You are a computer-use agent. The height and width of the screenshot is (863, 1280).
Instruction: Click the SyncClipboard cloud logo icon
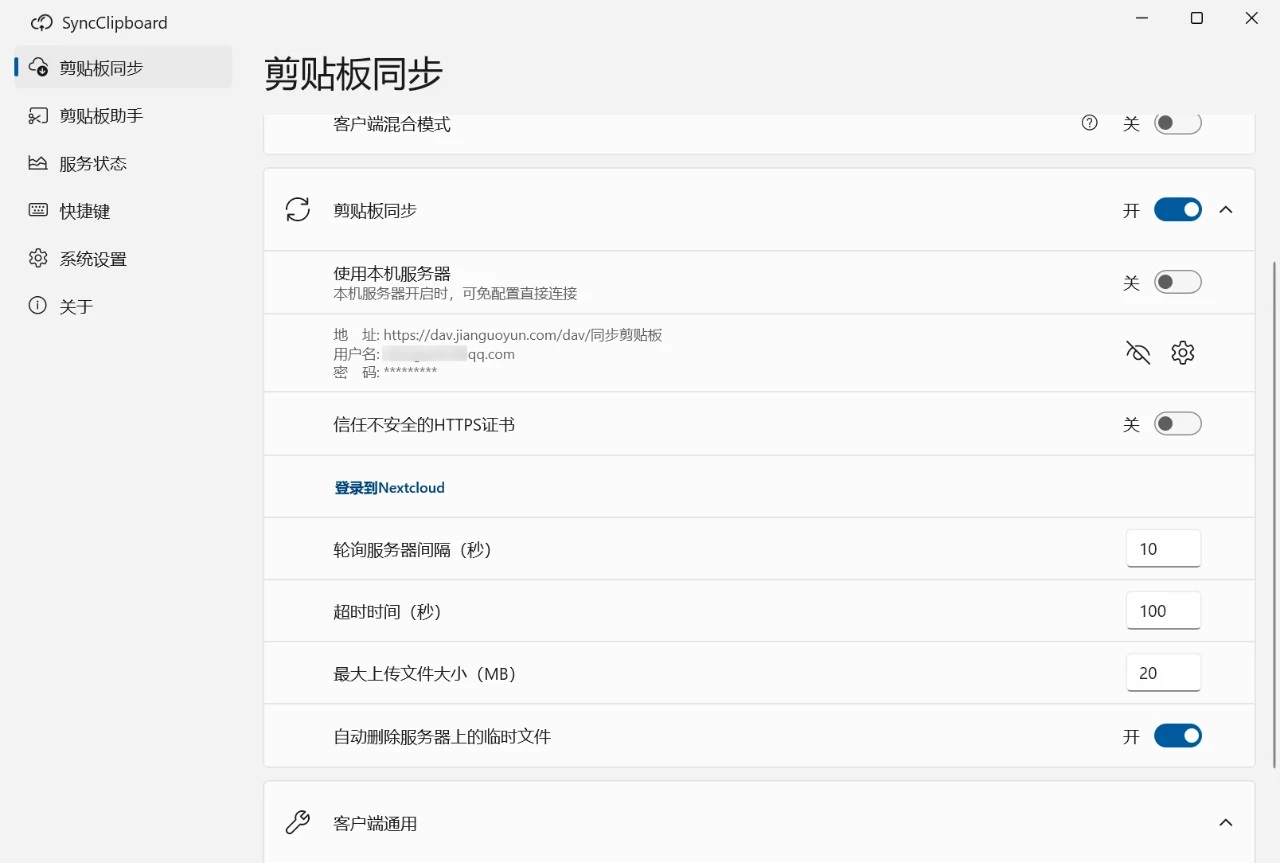point(42,22)
